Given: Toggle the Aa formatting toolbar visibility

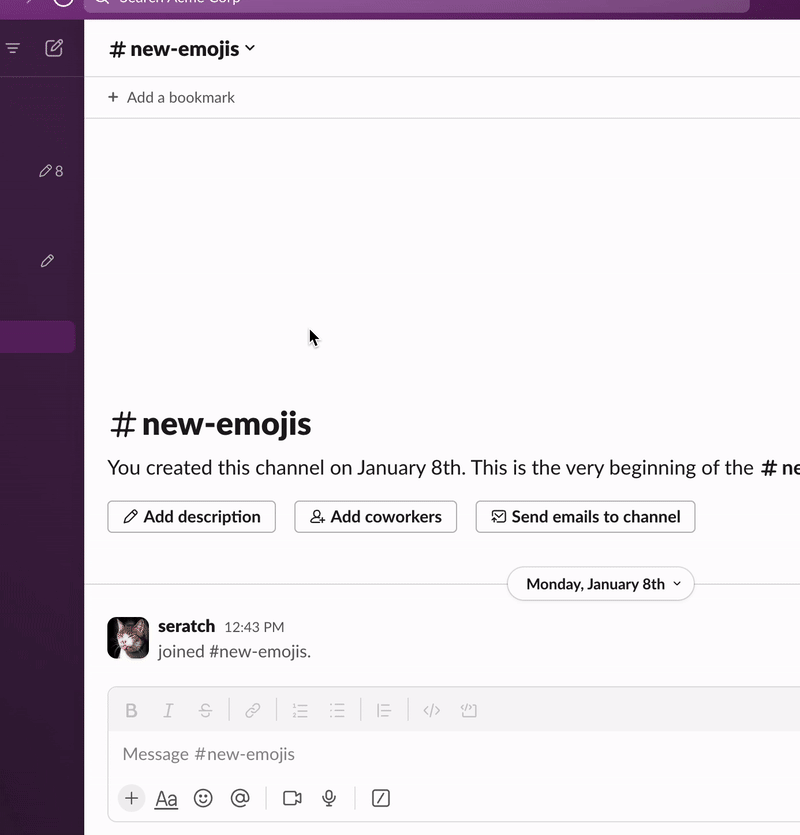Looking at the screenshot, I should (166, 799).
